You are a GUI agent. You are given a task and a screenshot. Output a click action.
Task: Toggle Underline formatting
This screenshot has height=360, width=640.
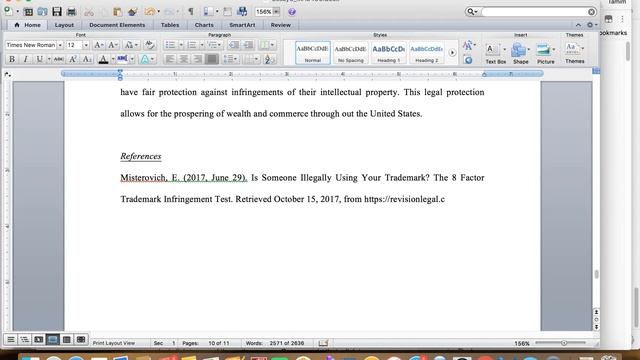click(39, 59)
